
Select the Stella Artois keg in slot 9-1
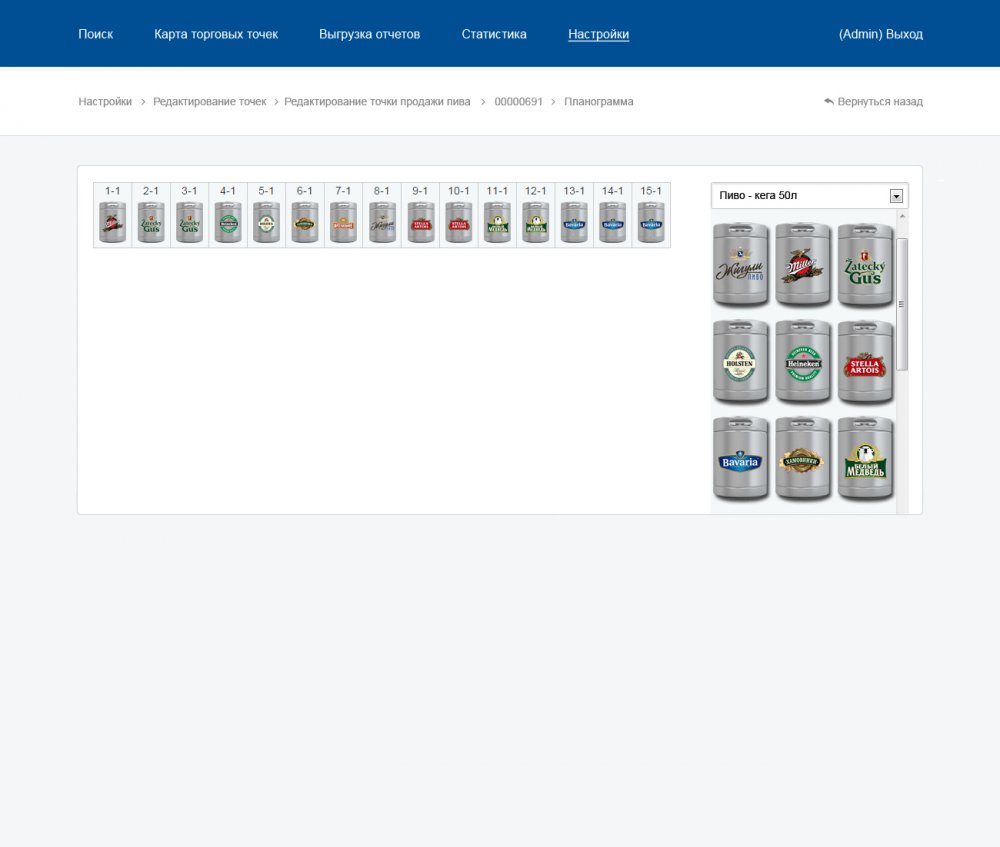[420, 222]
